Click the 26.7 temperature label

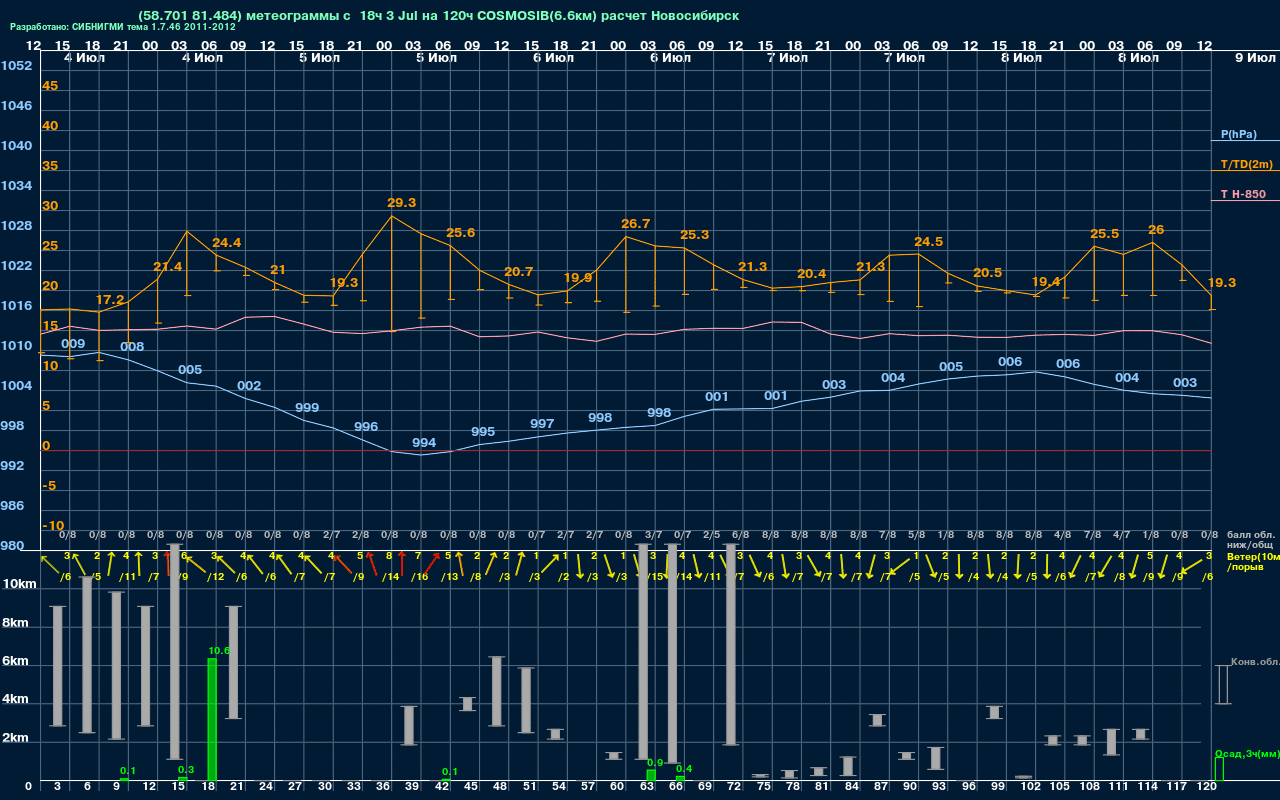coord(636,224)
